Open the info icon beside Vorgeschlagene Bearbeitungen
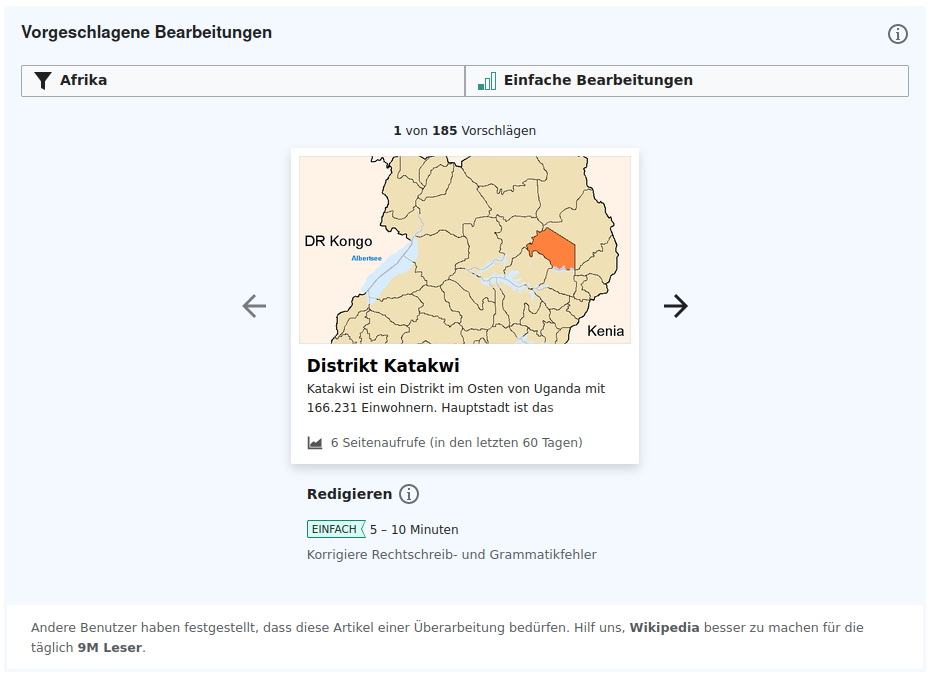This screenshot has width=932, height=679. click(x=898, y=34)
